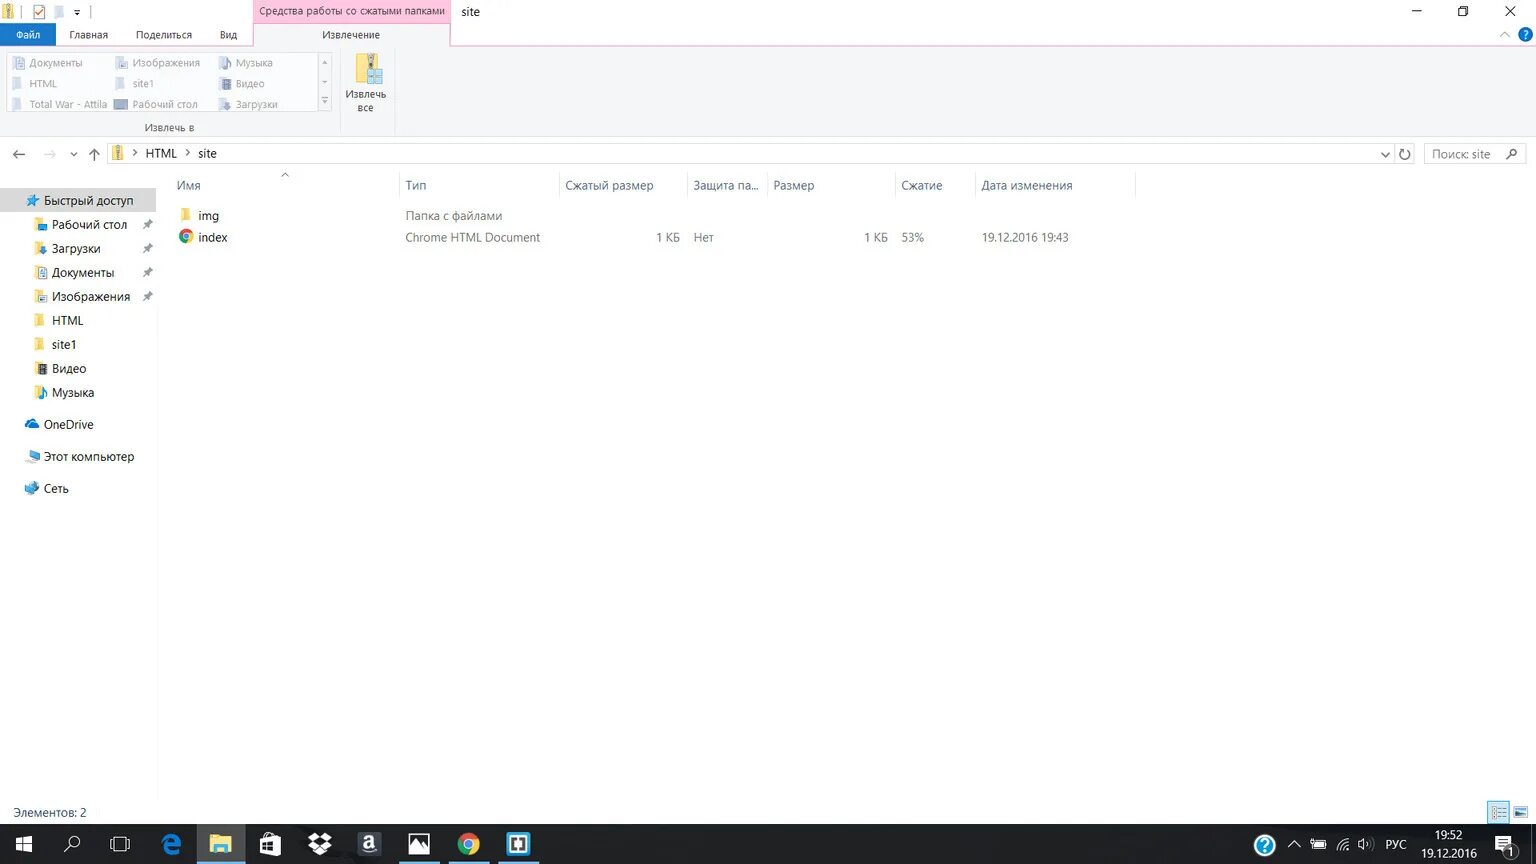Expand the Extract to destinations gallery

point(324,102)
